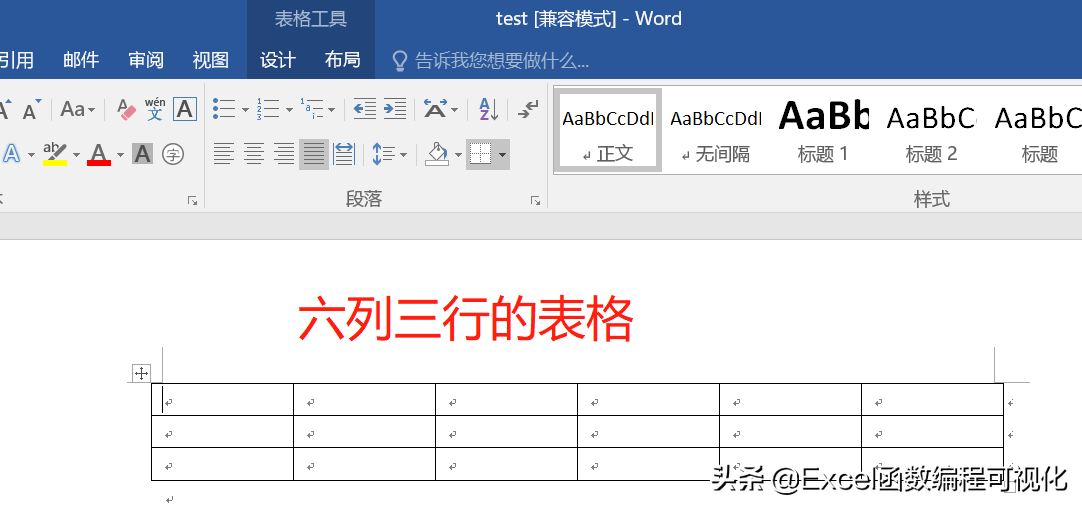
Task: Click Decrease Indent icon
Action: 364,109
